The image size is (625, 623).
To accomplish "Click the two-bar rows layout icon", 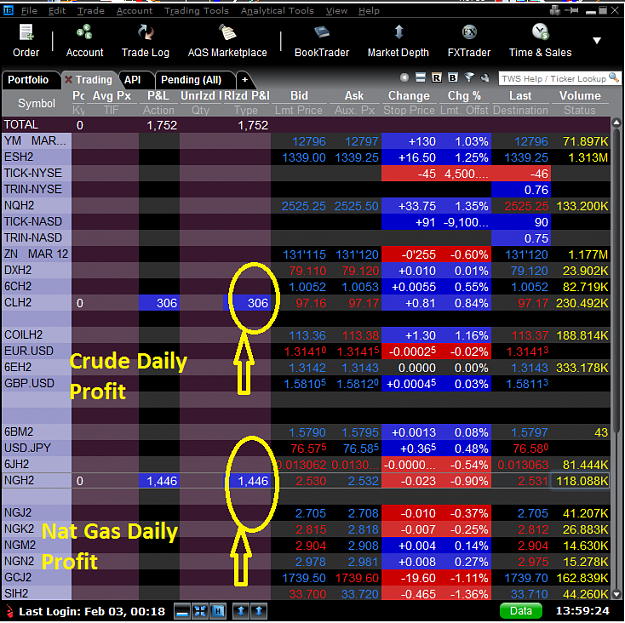I will point(421,78).
